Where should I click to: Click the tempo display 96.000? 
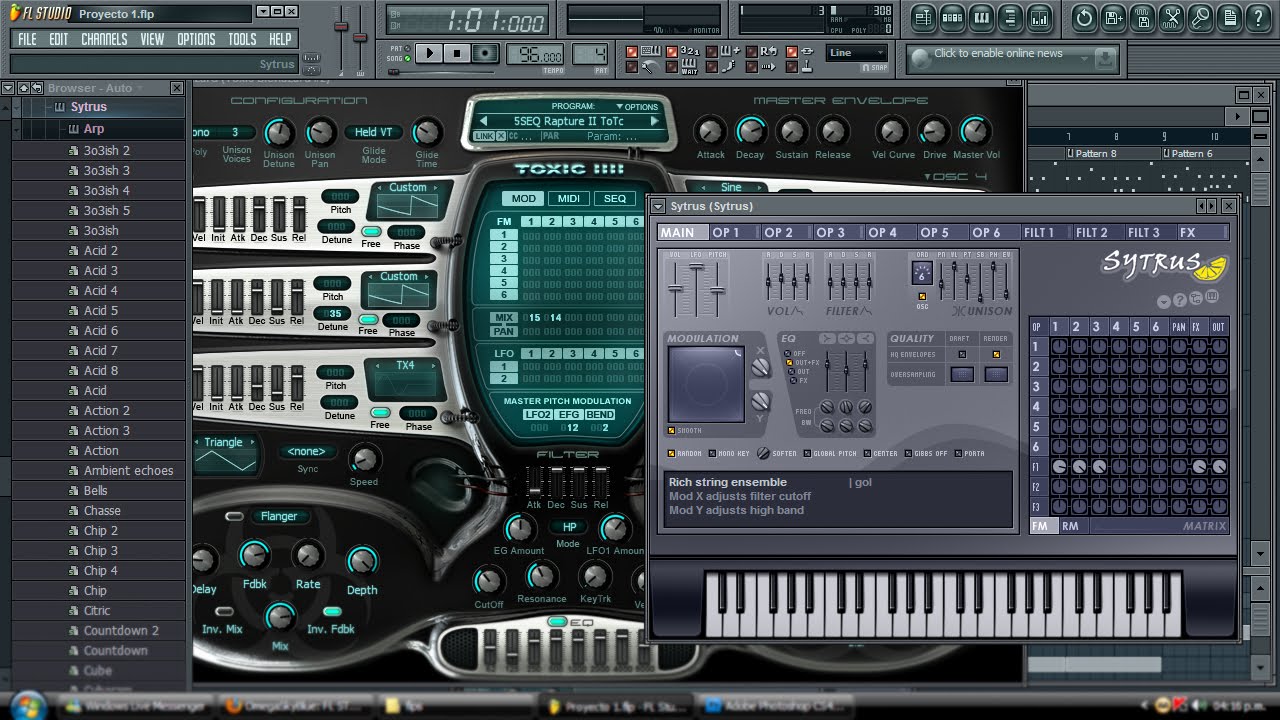(536, 55)
